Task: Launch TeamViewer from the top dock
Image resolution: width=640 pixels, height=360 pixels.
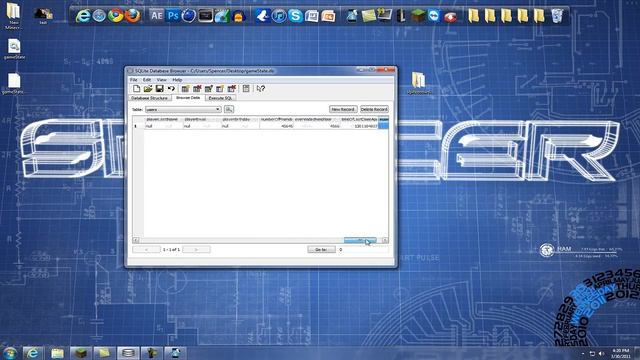Action: pos(434,16)
